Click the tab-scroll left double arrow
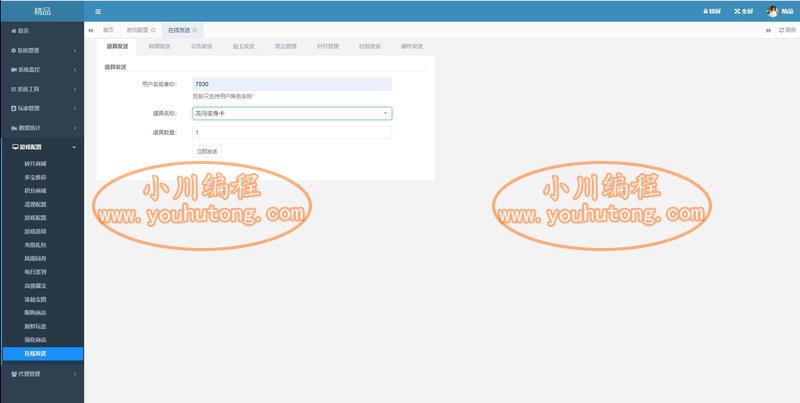 pos(91,31)
